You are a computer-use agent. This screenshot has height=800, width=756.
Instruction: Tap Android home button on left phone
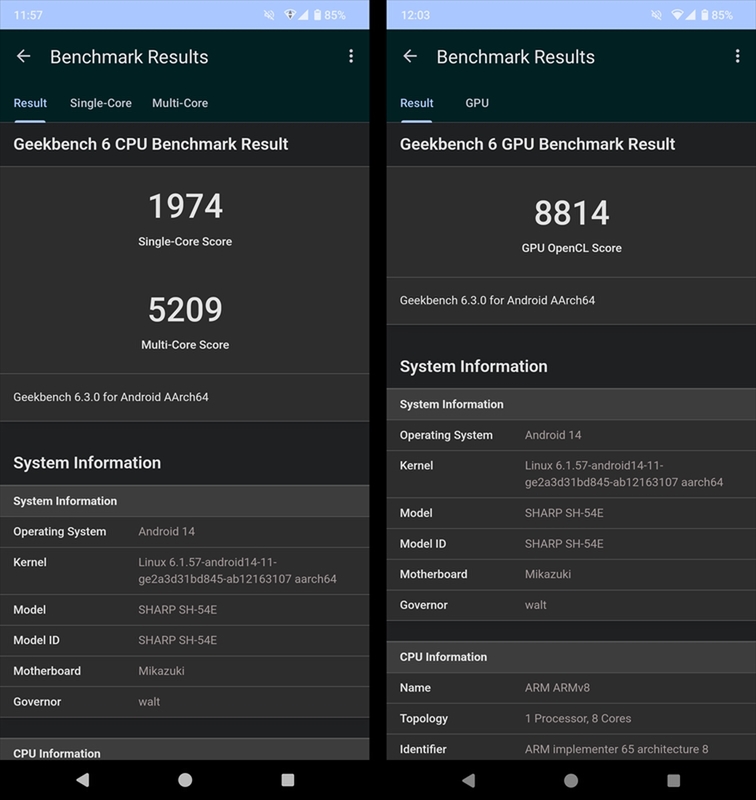185,780
